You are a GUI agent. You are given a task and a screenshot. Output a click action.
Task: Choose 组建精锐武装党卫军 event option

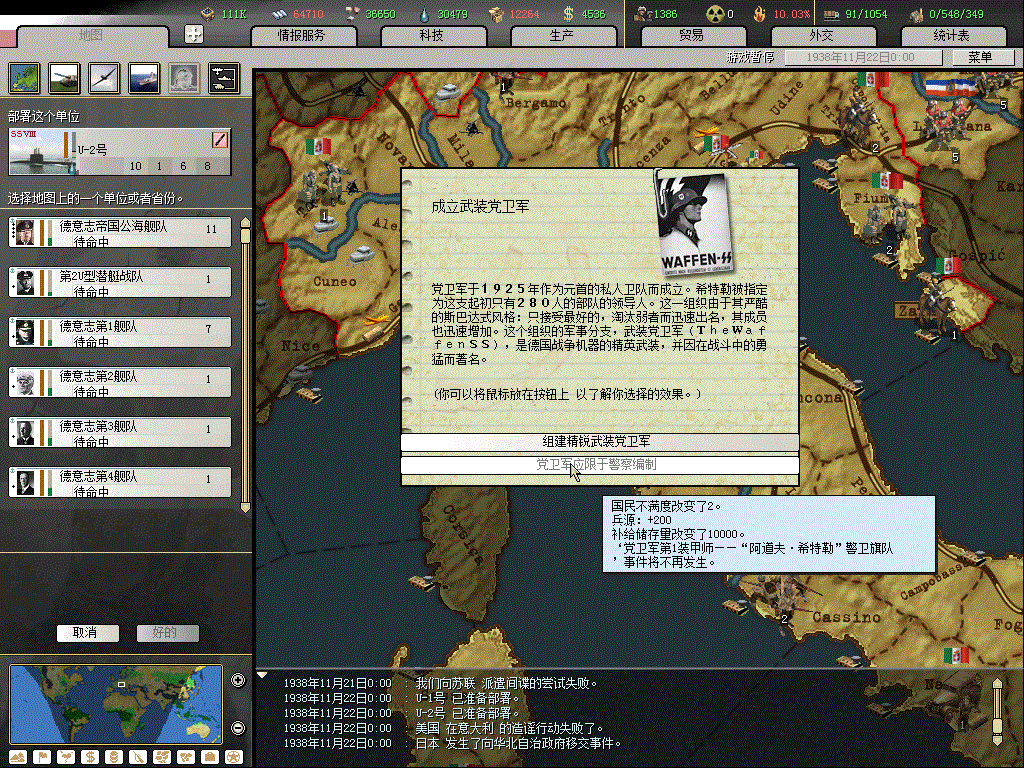coord(599,442)
